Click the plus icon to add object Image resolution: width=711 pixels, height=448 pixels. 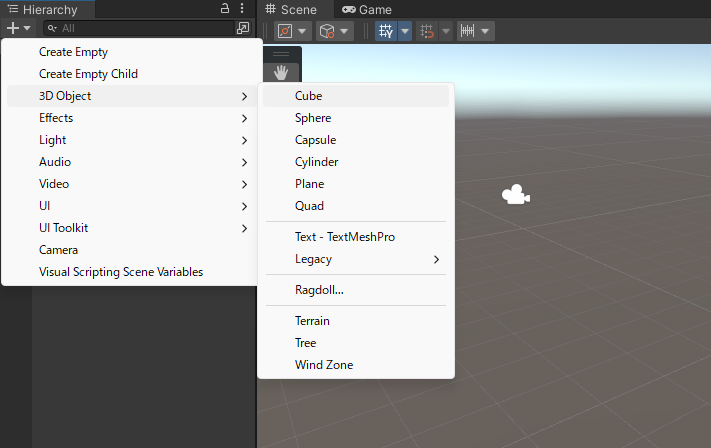click(x=12, y=29)
